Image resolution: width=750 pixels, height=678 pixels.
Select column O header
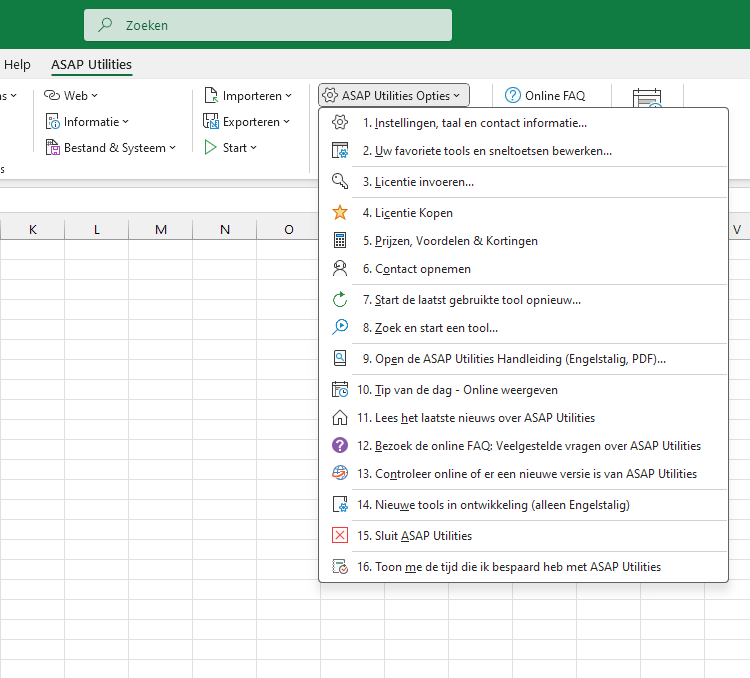point(288,230)
